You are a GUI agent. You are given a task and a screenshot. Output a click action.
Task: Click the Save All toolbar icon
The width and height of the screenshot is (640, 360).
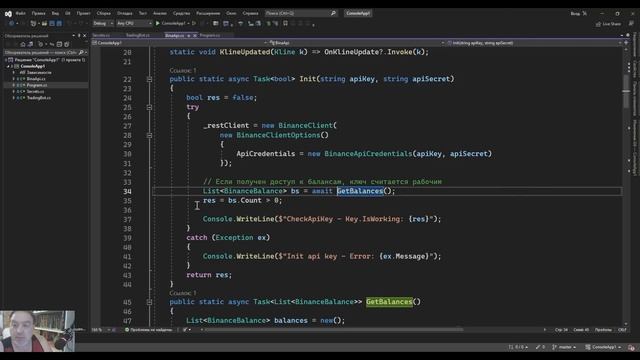(59, 24)
